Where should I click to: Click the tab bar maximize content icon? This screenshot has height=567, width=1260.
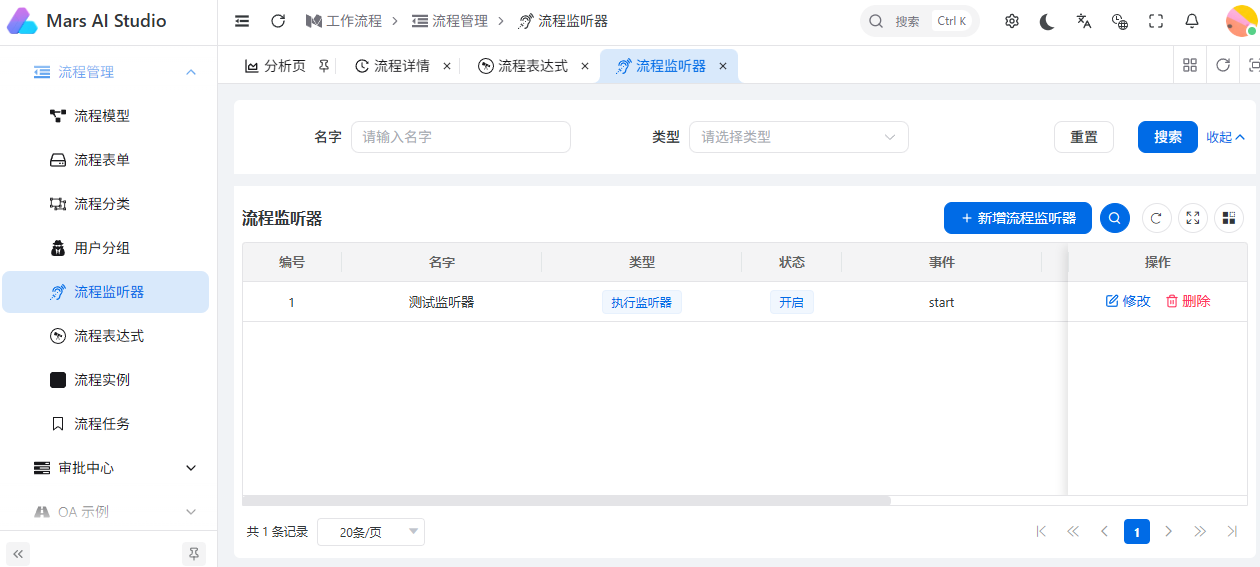pos(1252,65)
